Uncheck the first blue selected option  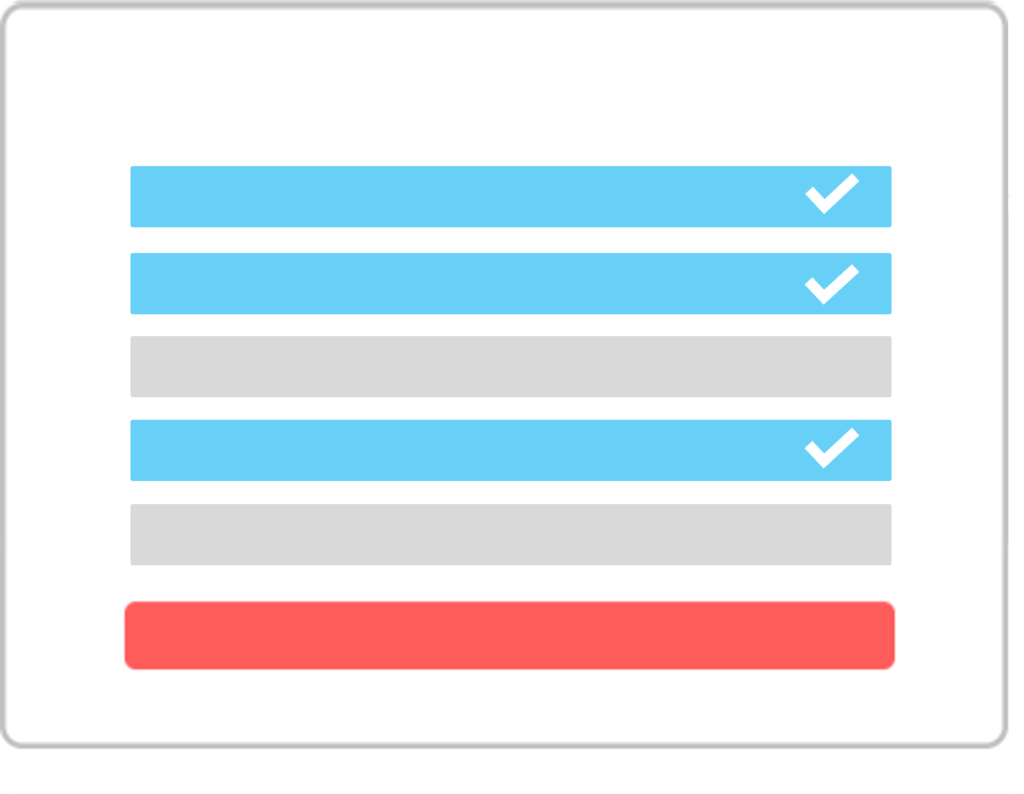click(x=511, y=197)
